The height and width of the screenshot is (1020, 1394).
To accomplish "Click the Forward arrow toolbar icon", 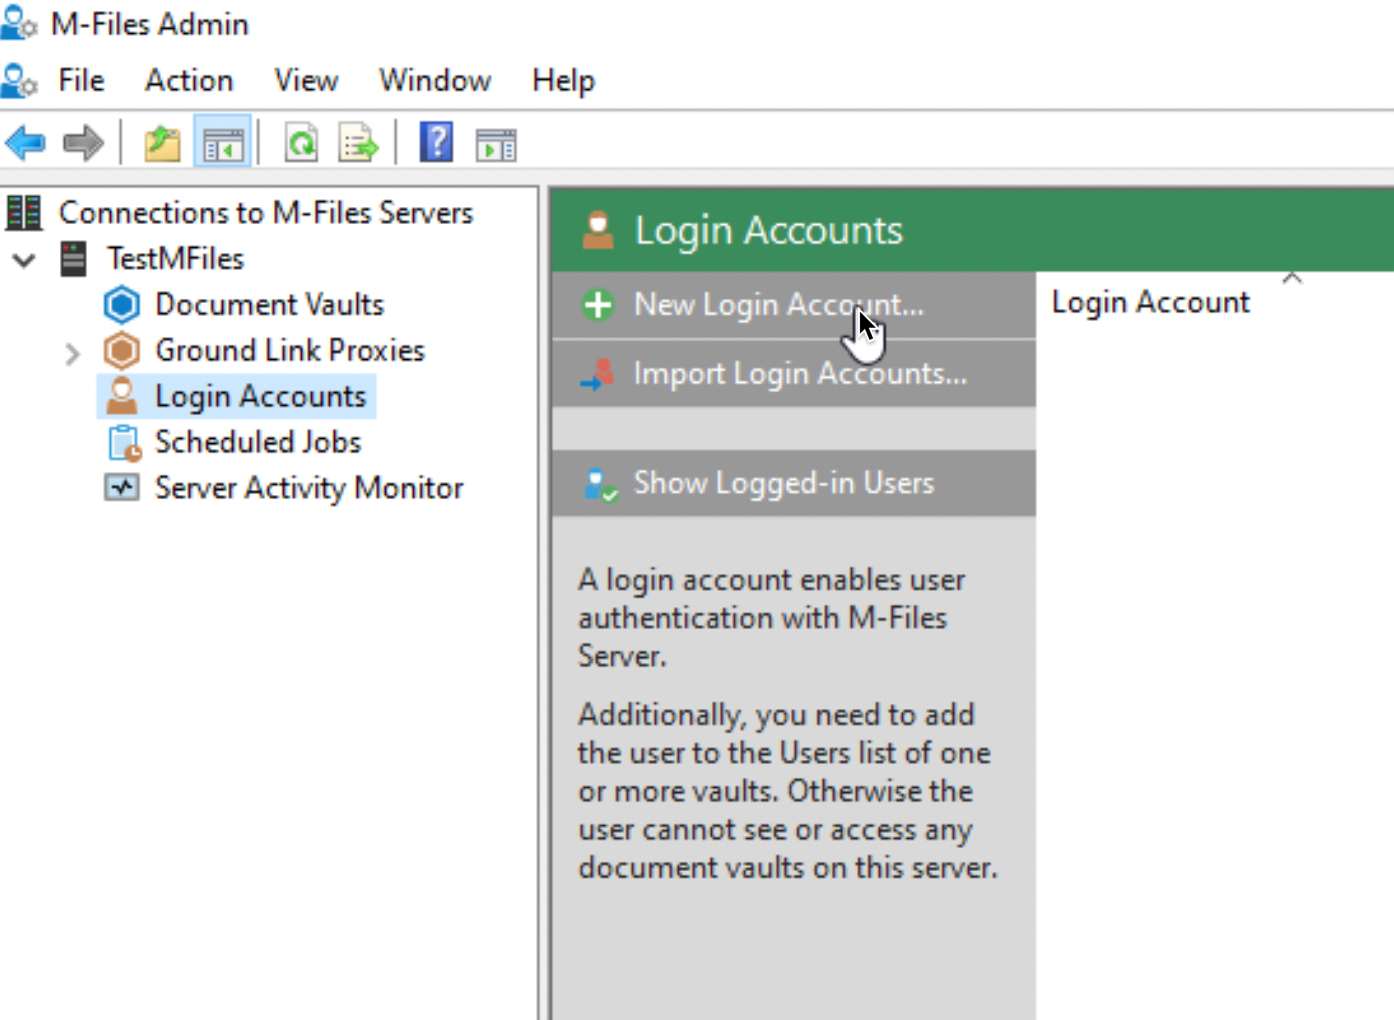I will point(83,144).
